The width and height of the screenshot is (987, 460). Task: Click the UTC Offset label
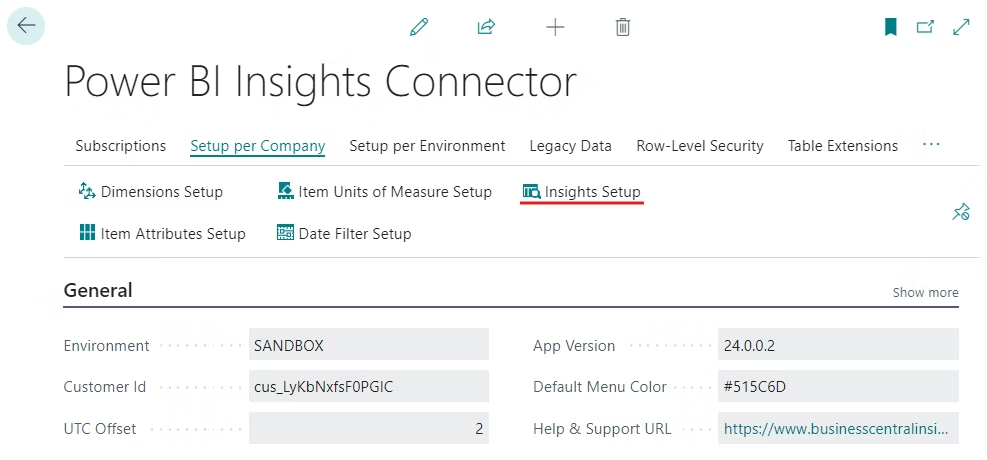tap(99, 429)
